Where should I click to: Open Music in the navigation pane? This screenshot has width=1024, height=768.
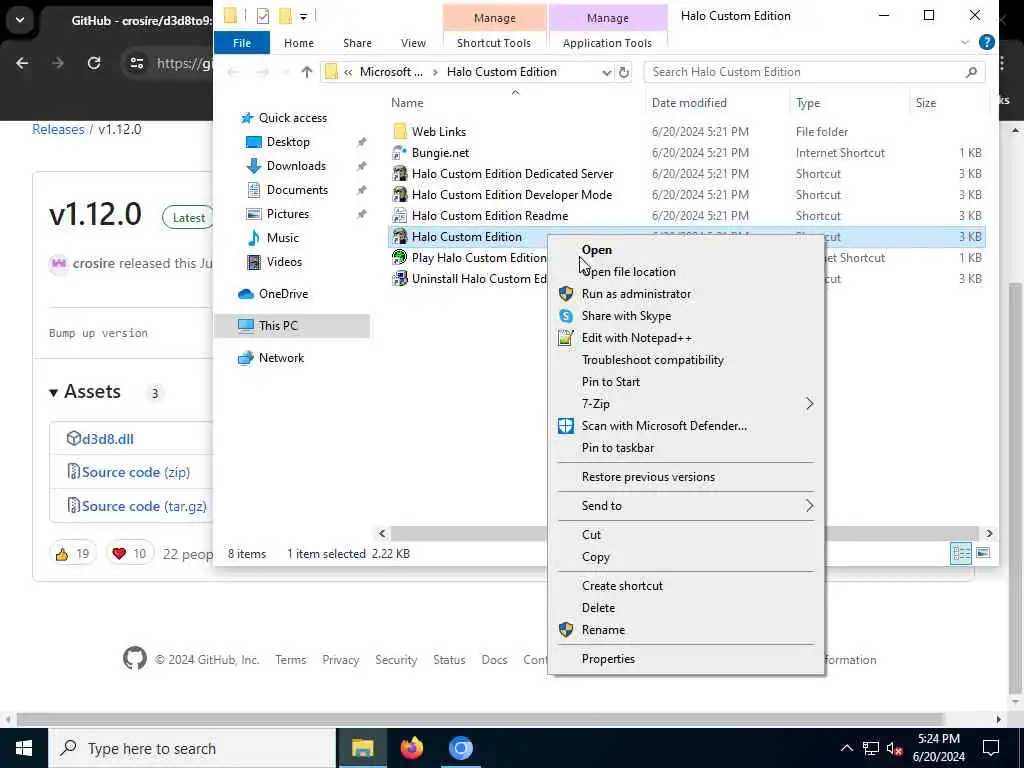(x=282, y=238)
